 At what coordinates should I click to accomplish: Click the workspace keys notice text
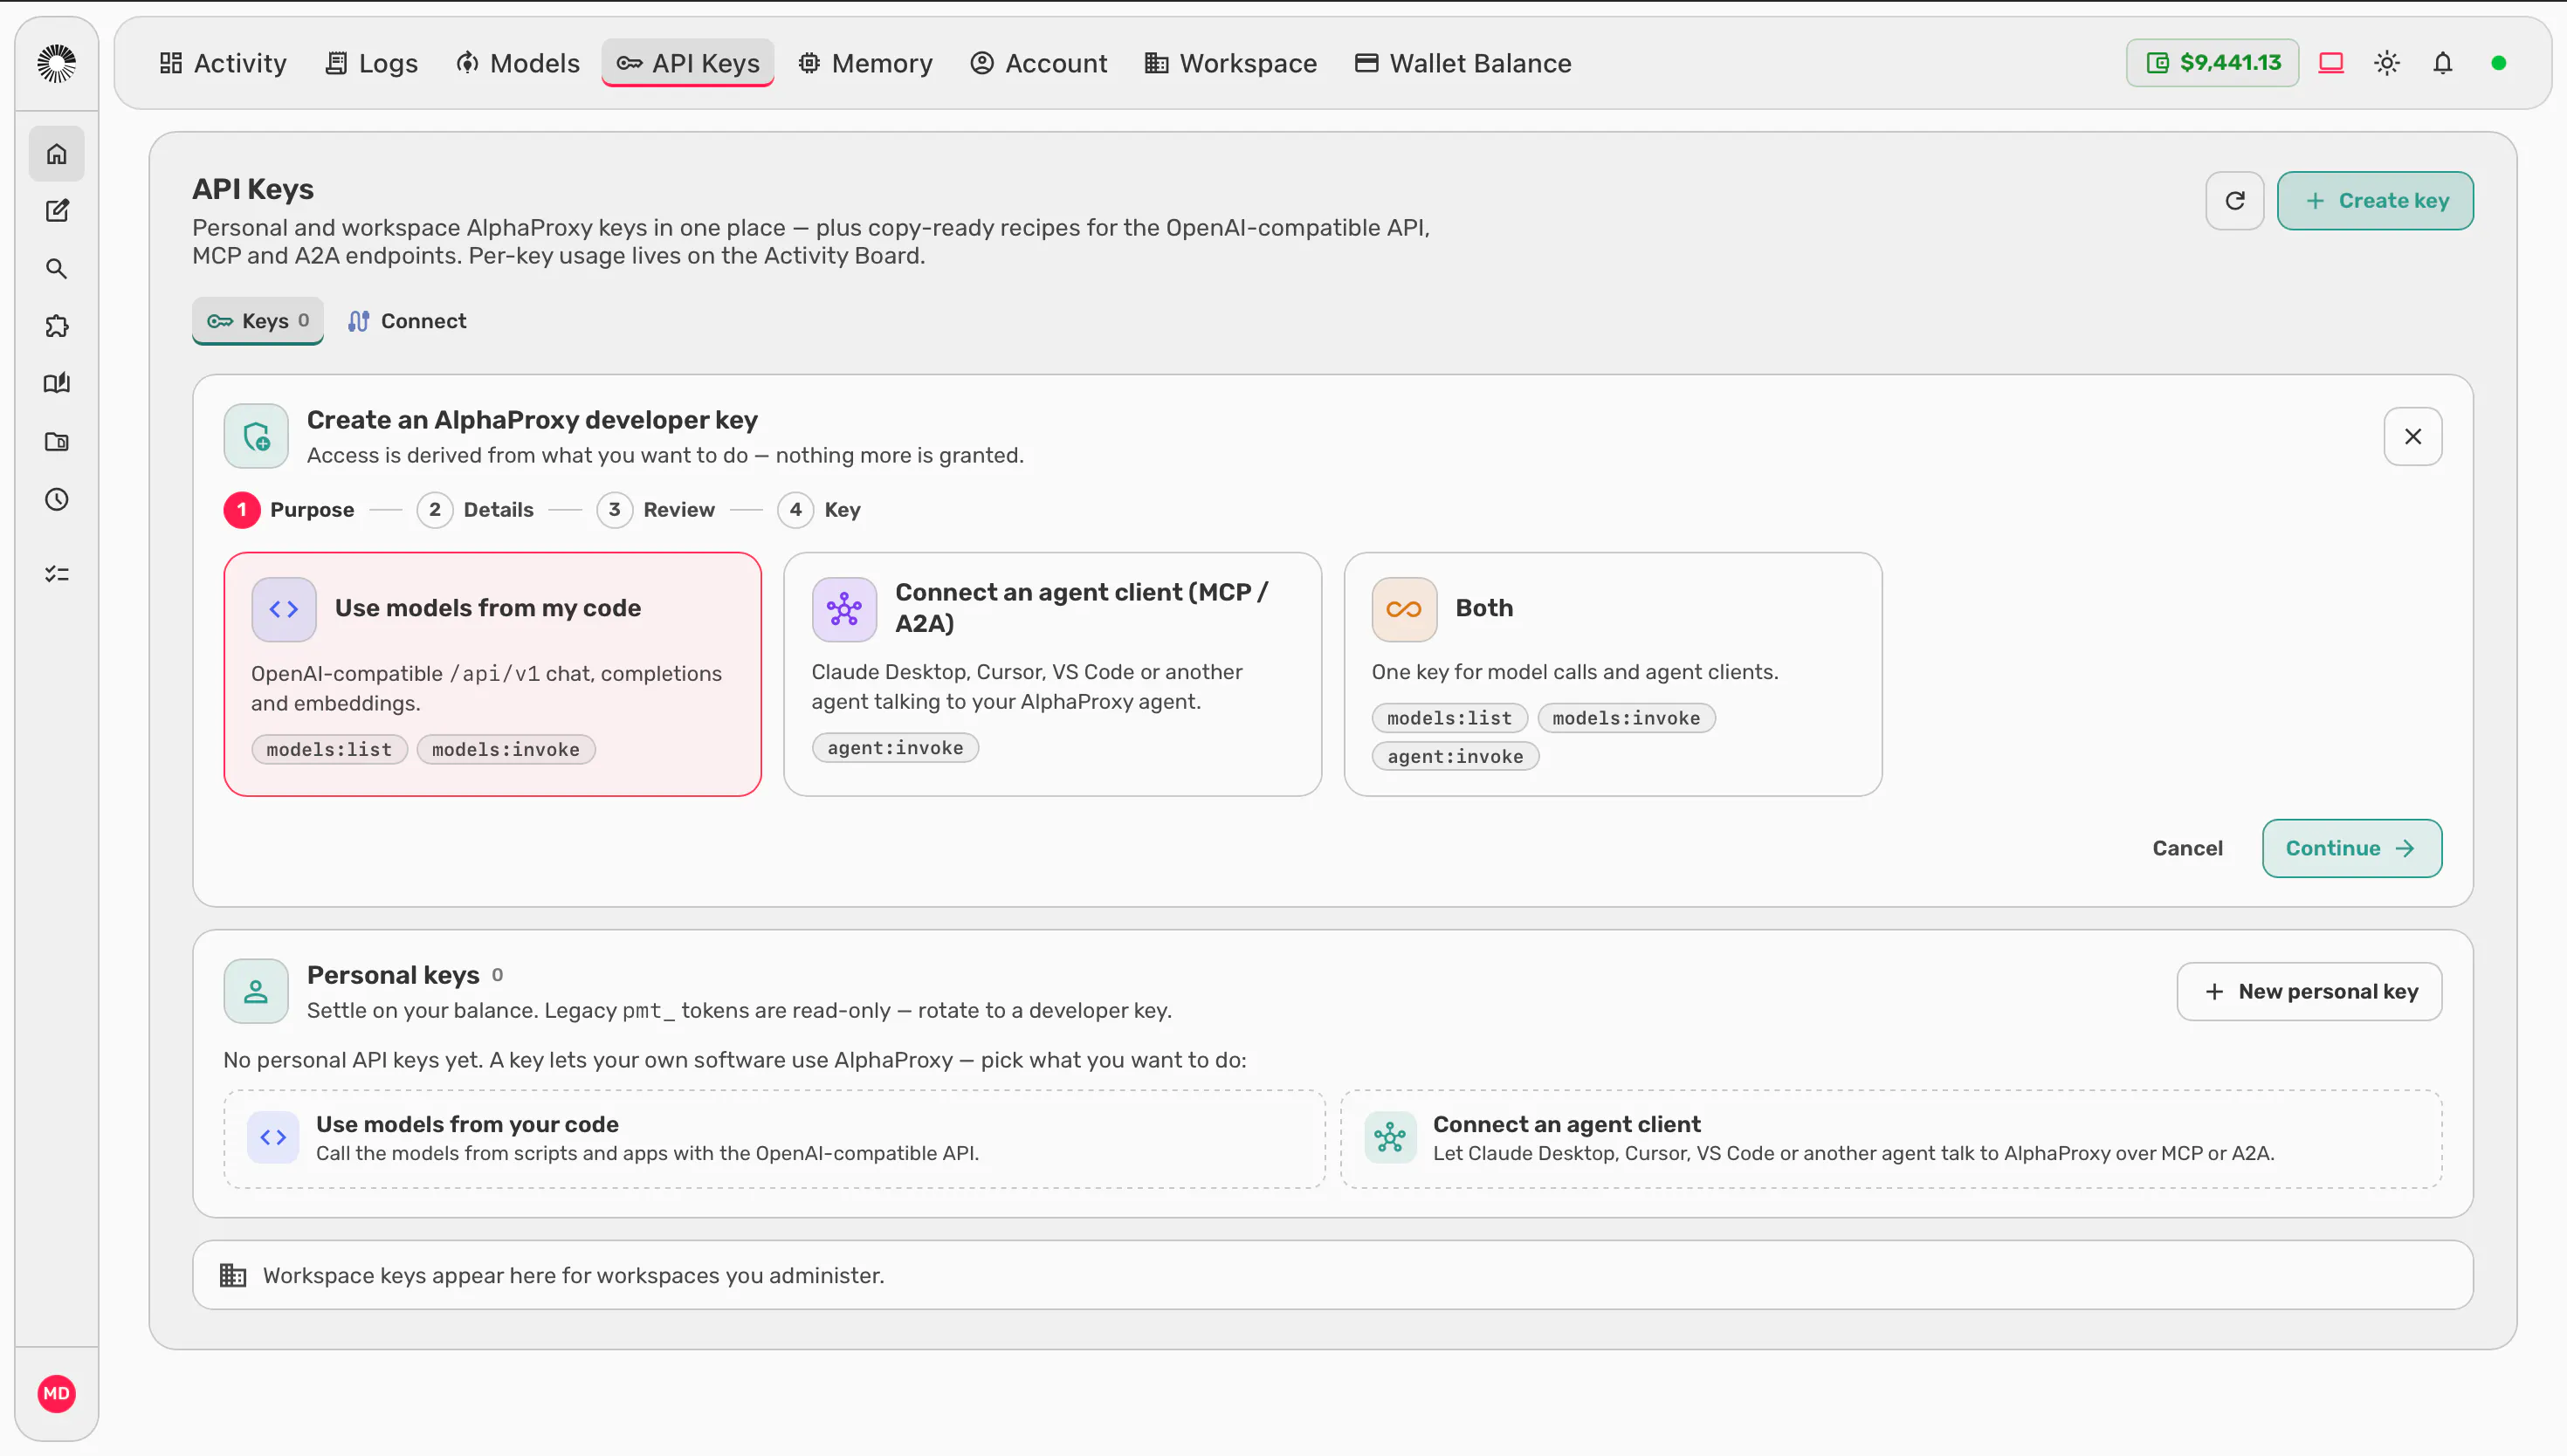click(574, 1275)
